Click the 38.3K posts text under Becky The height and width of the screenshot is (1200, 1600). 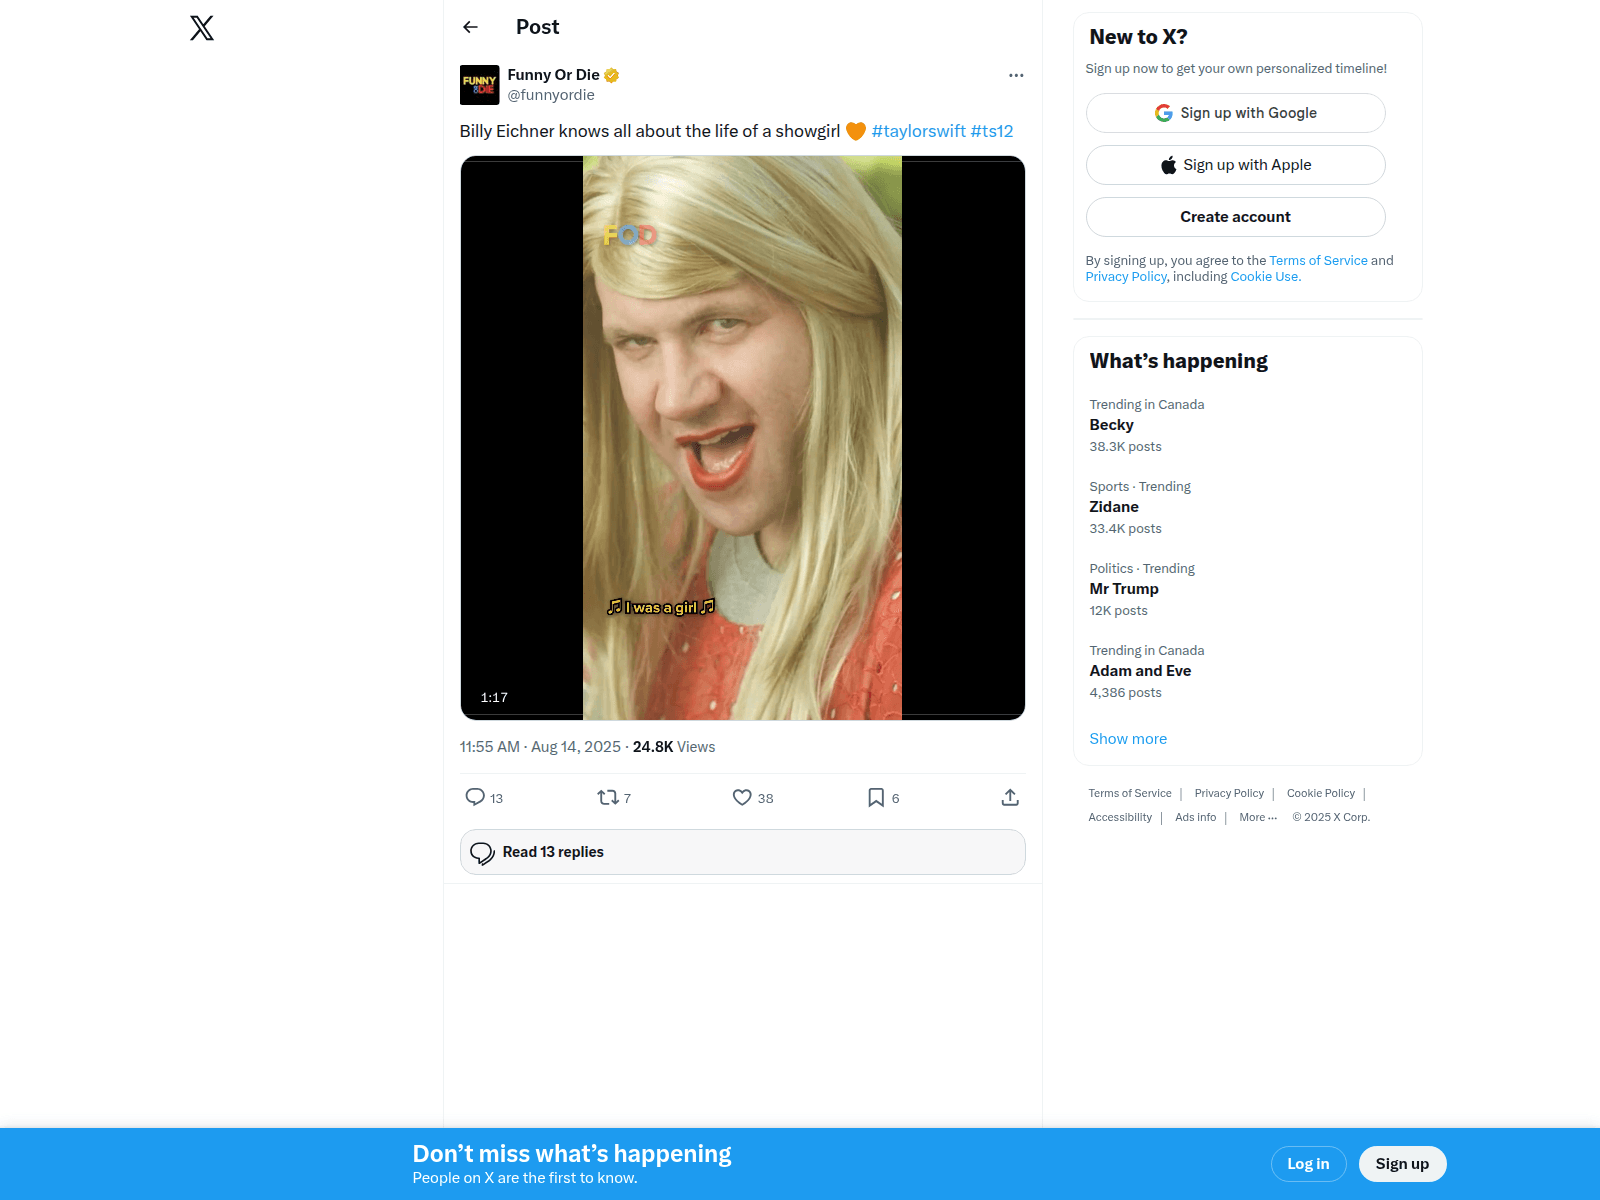(1125, 447)
